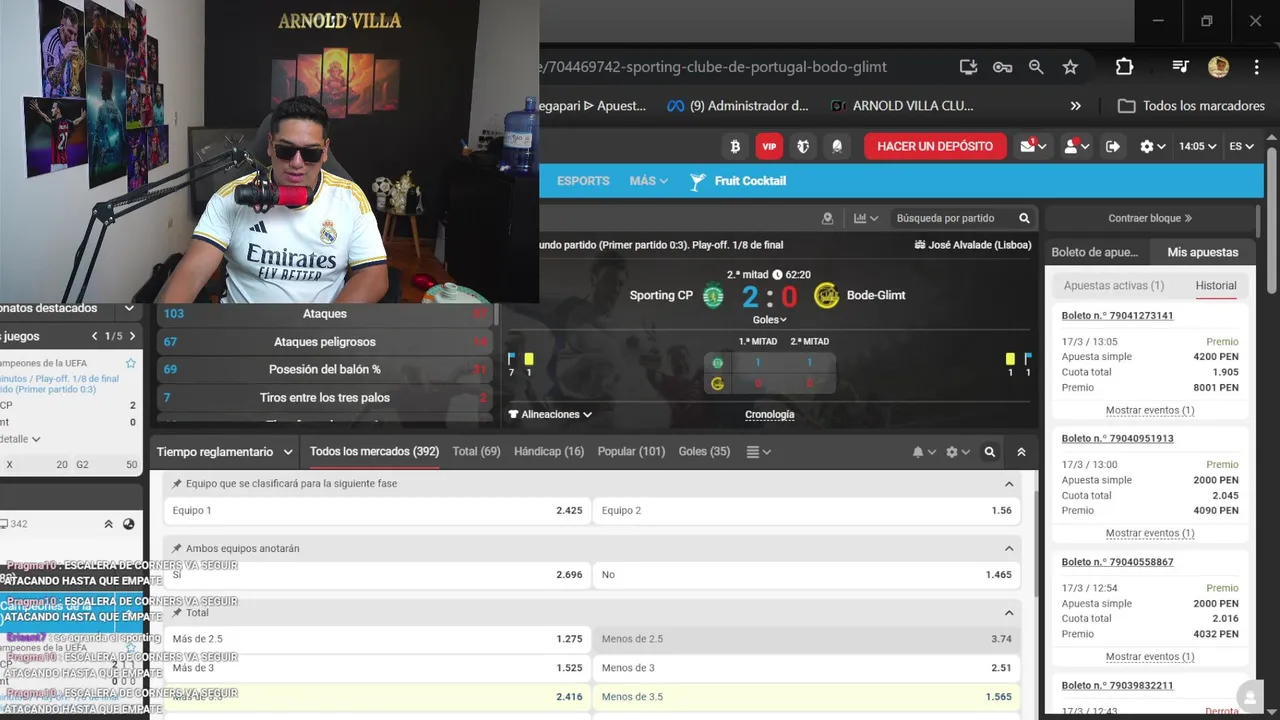Open the markets notification bell icon
Viewport: 1280px width, 720px height.
(923, 452)
